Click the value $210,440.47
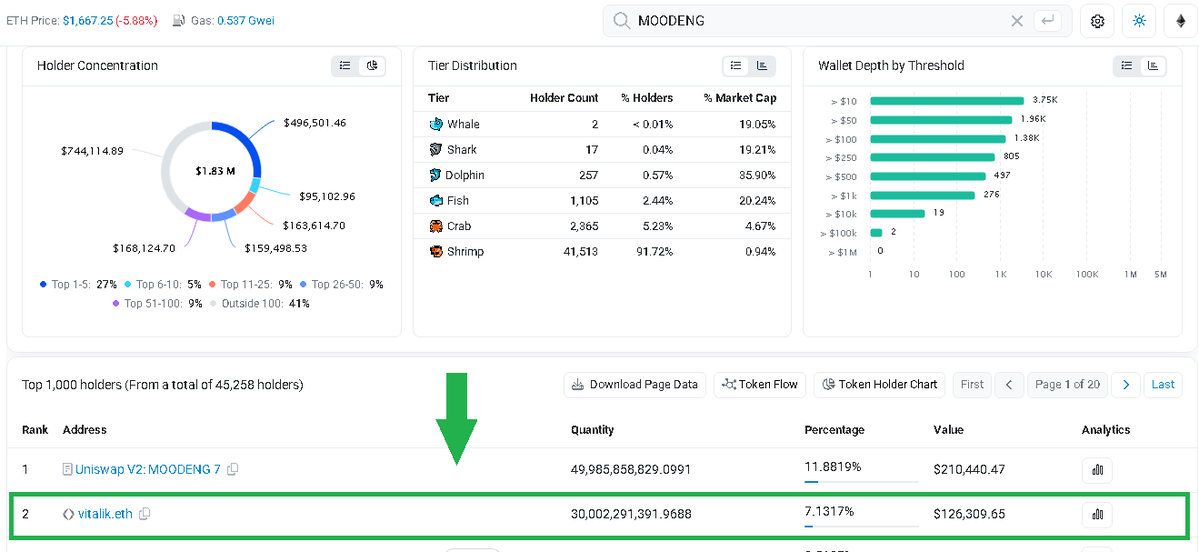This screenshot has height=552, width=1199. [971, 469]
